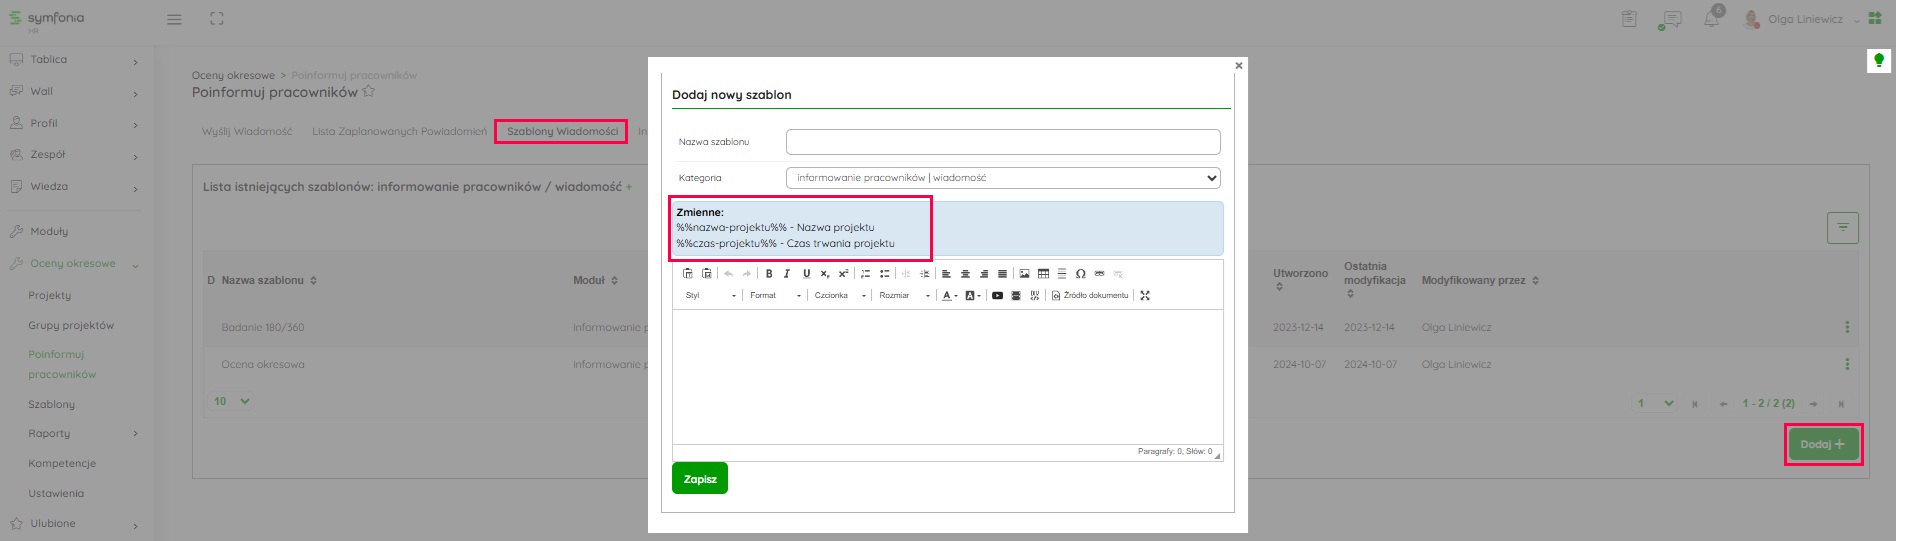Insert an image using the editor toolbar
The width and height of the screenshot is (1906, 541).
(1024, 273)
